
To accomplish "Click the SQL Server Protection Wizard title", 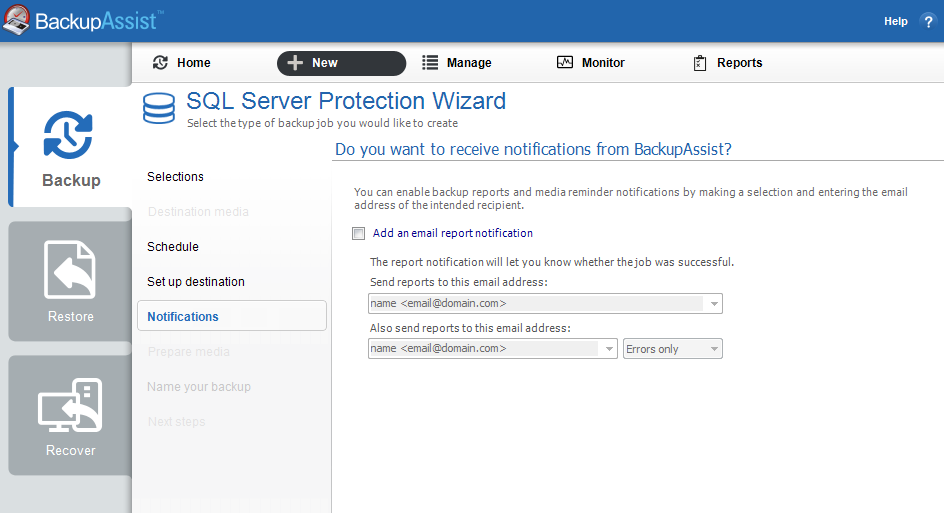I will [346, 101].
